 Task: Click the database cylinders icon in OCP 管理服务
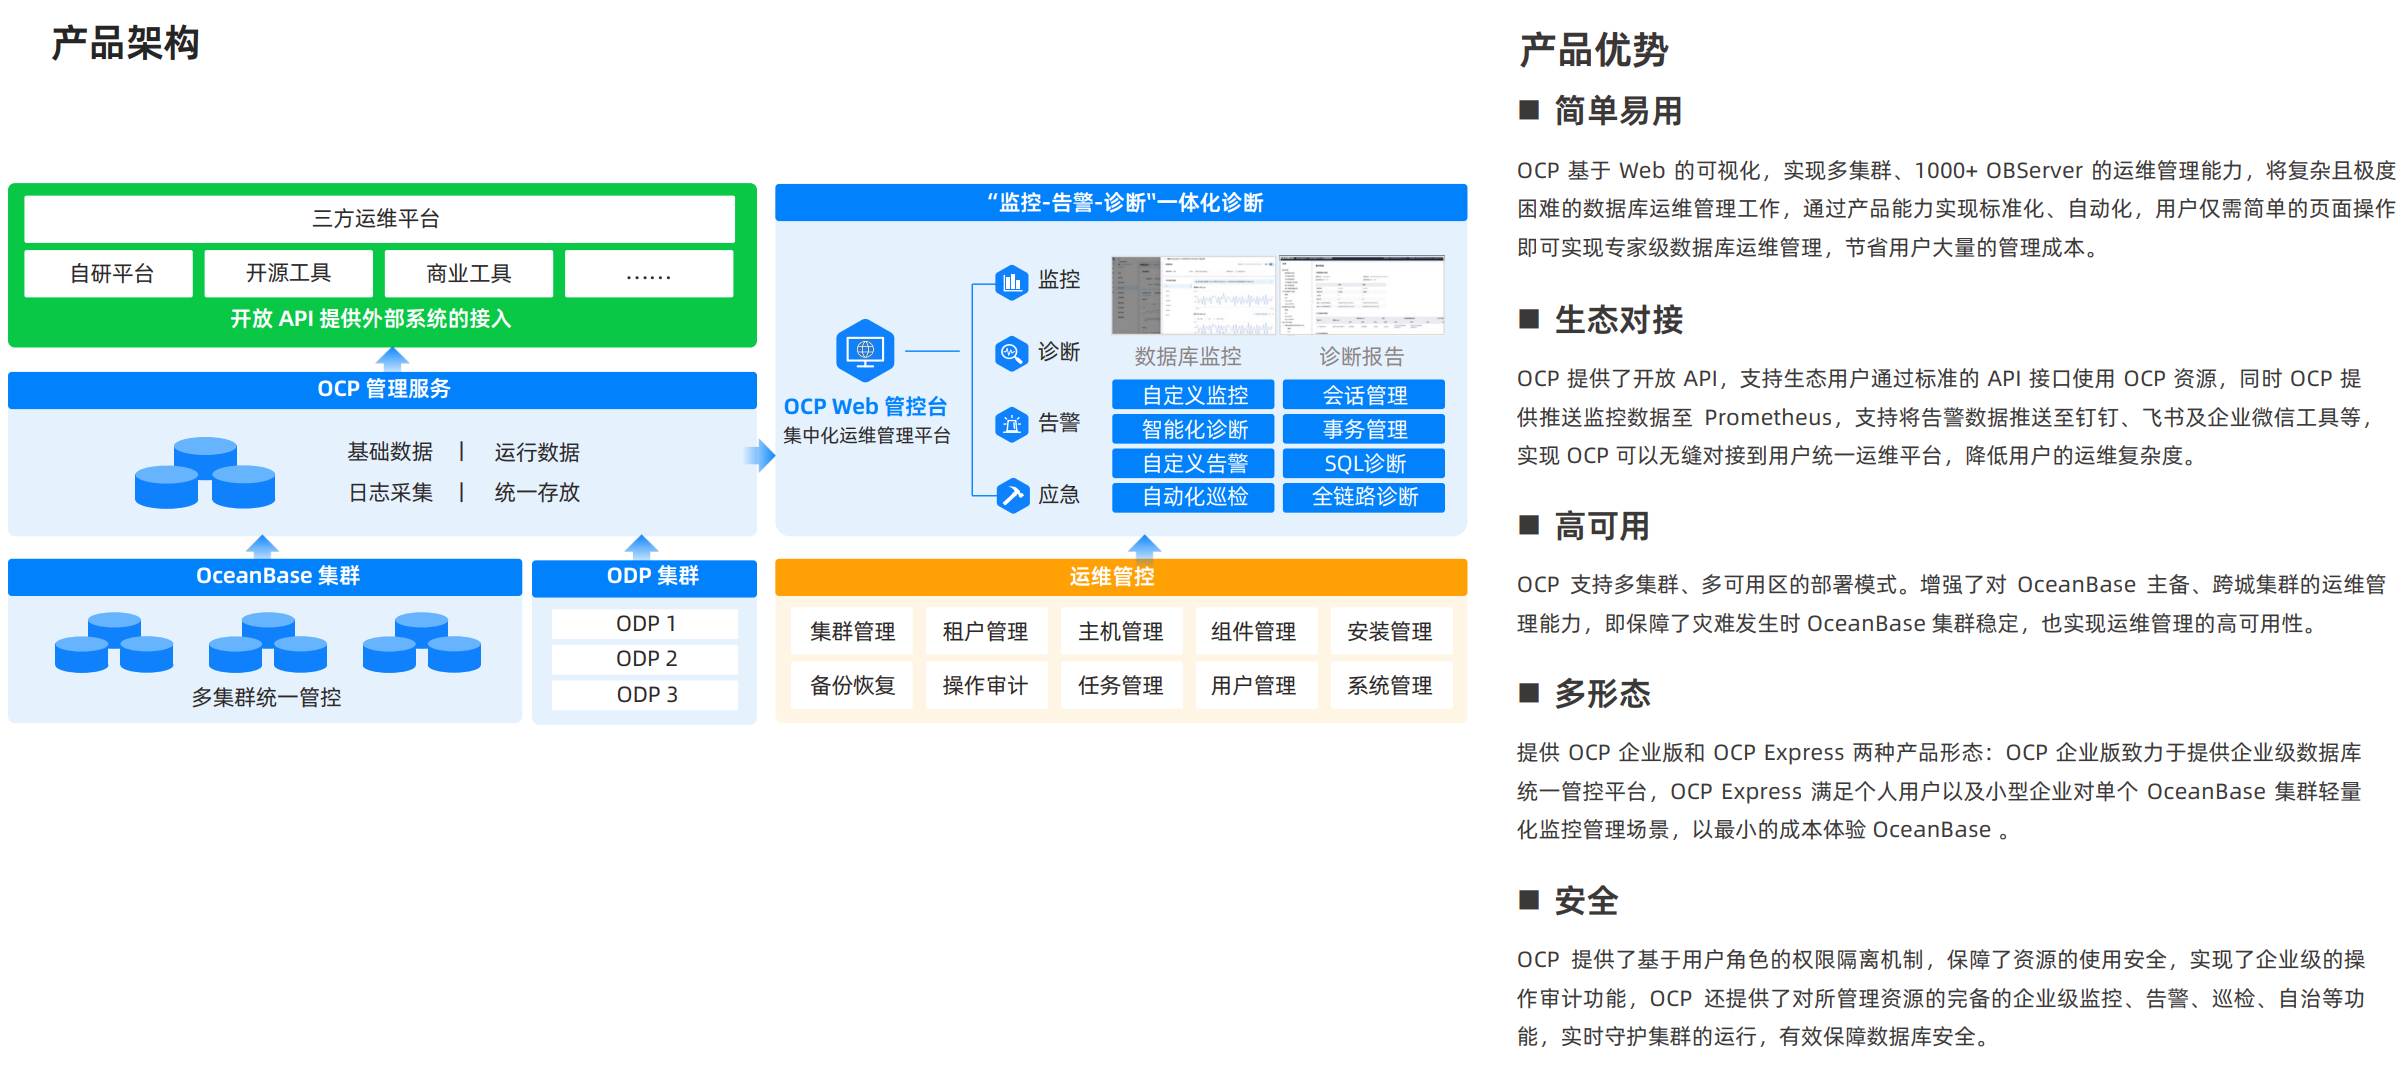(x=205, y=472)
